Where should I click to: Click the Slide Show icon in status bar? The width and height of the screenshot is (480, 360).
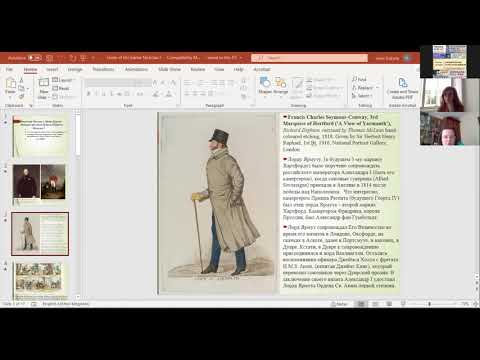(403, 304)
